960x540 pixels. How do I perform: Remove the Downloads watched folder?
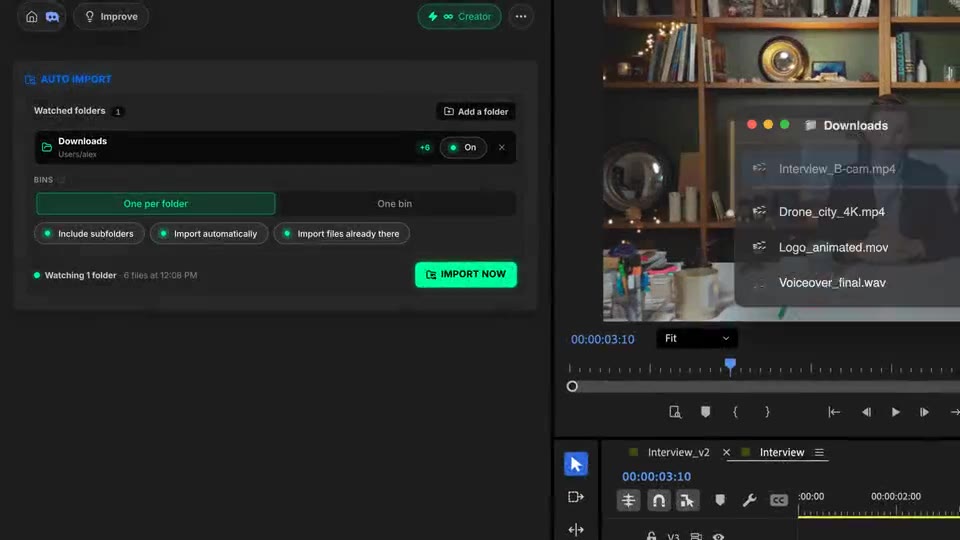coord(501,148)
